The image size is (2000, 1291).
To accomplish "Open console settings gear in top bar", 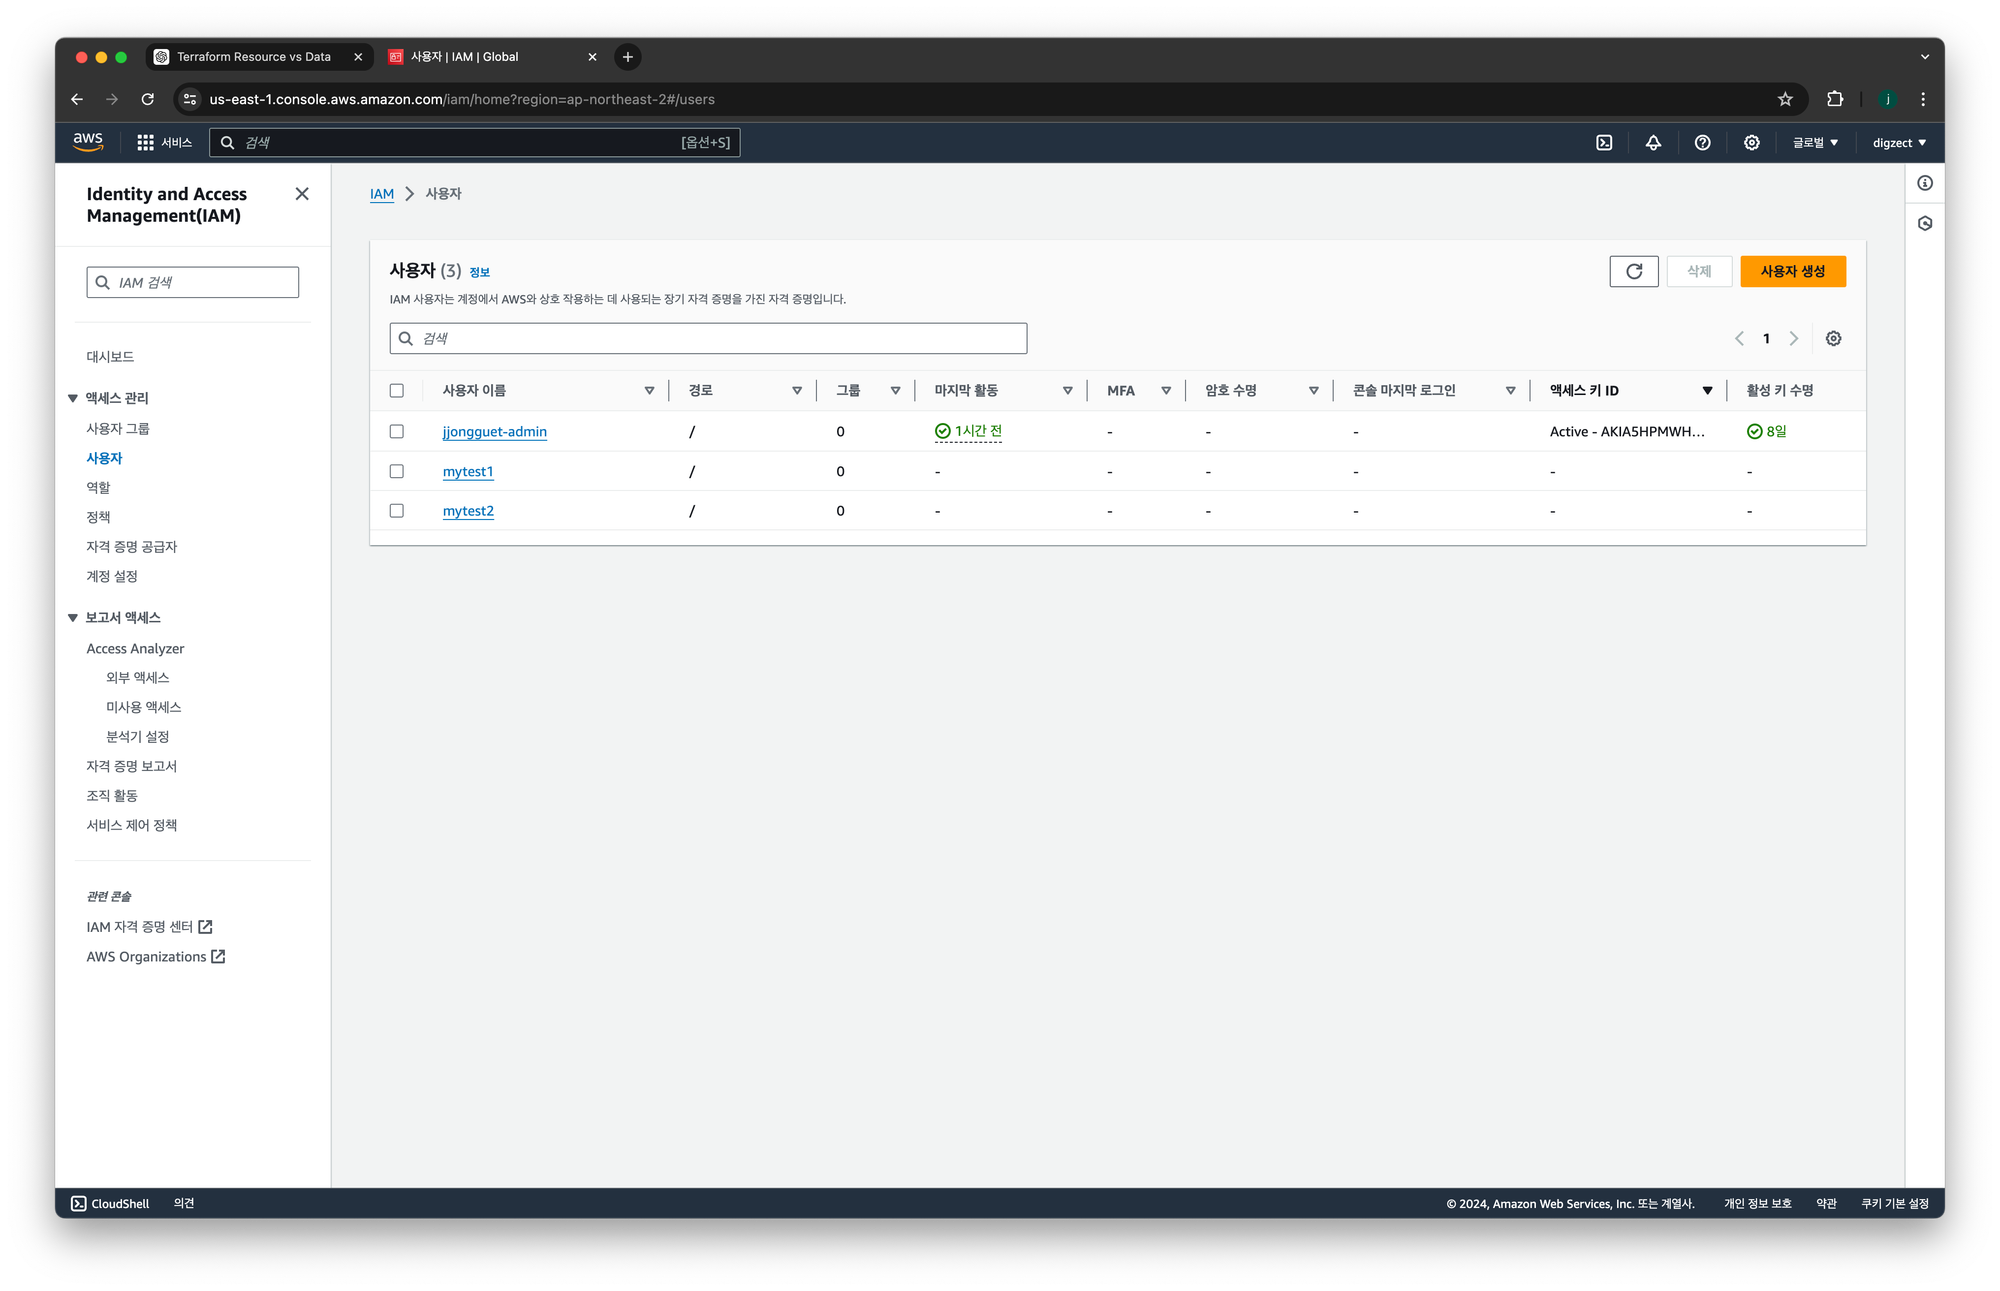I will pos(1751,143).
